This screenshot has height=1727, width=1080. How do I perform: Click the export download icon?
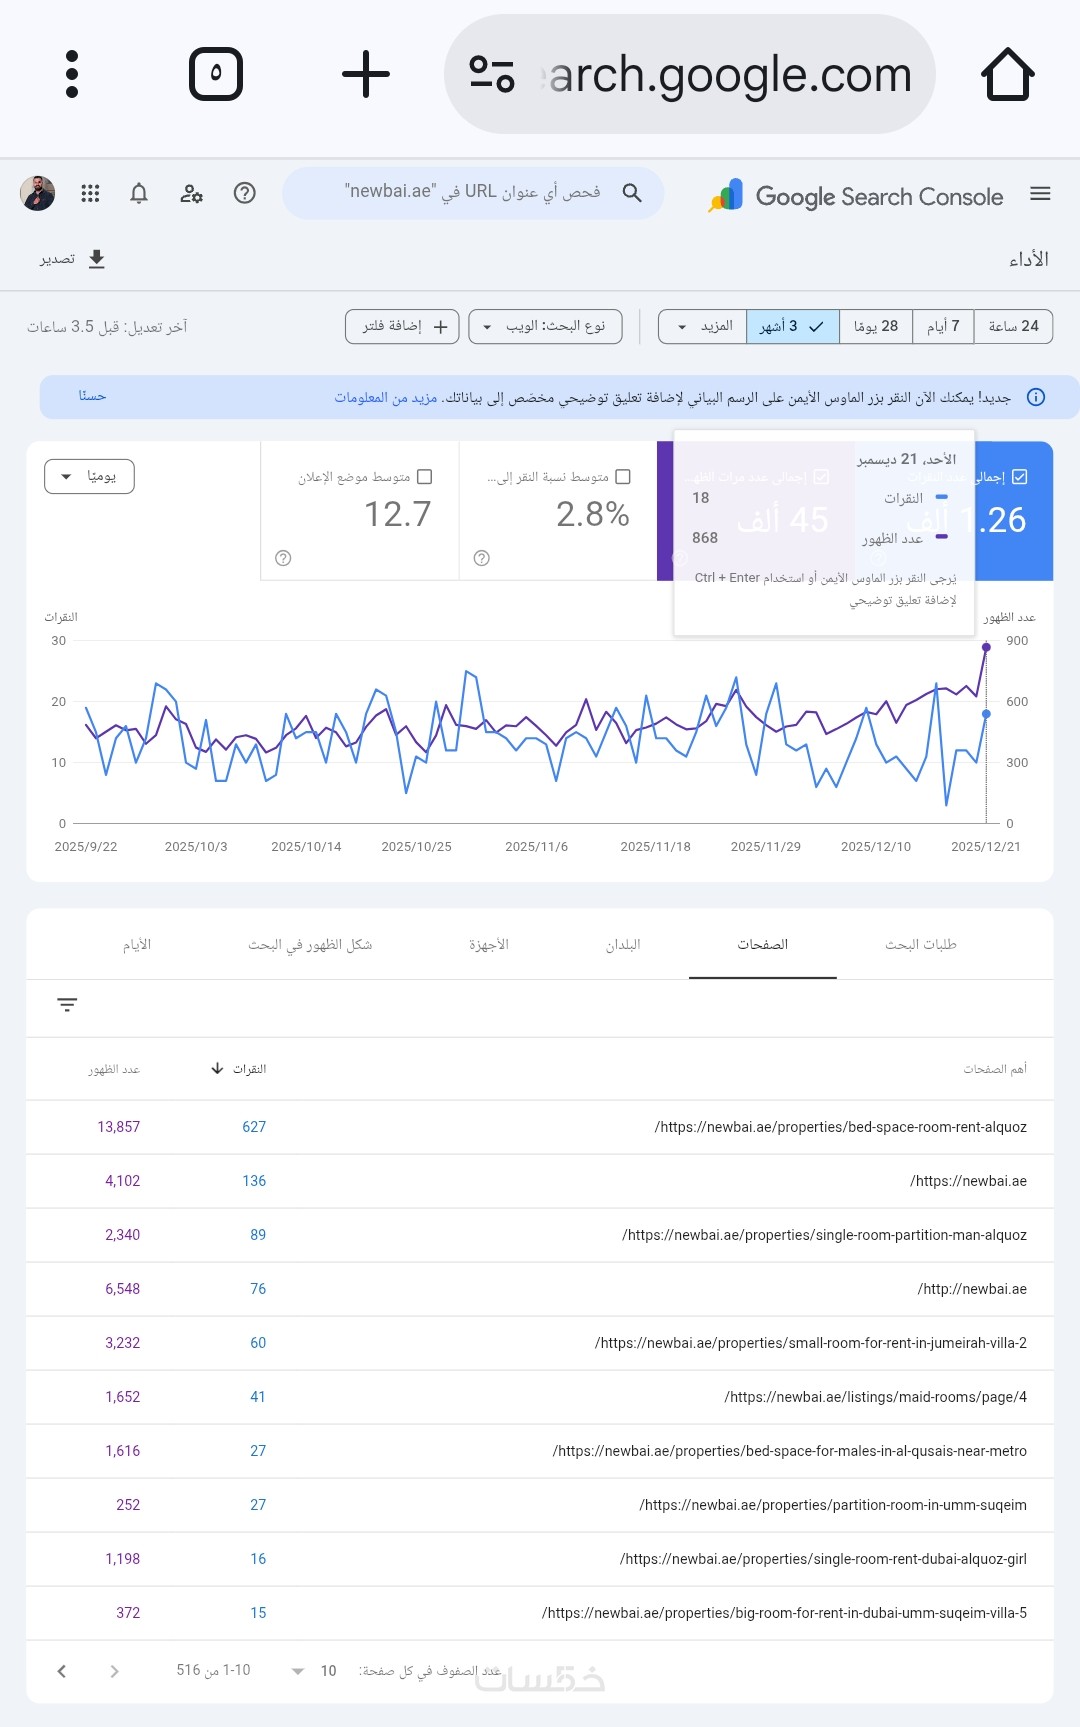(96, 260)
